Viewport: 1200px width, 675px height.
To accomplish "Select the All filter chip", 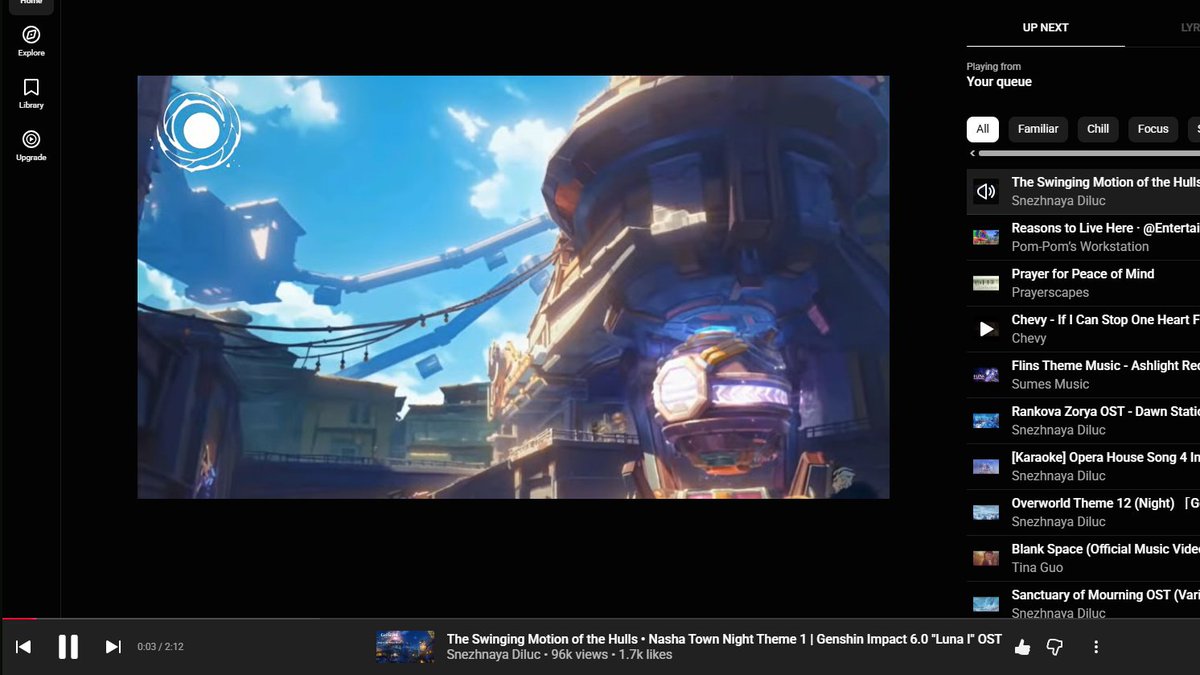I will coord(983,129).
